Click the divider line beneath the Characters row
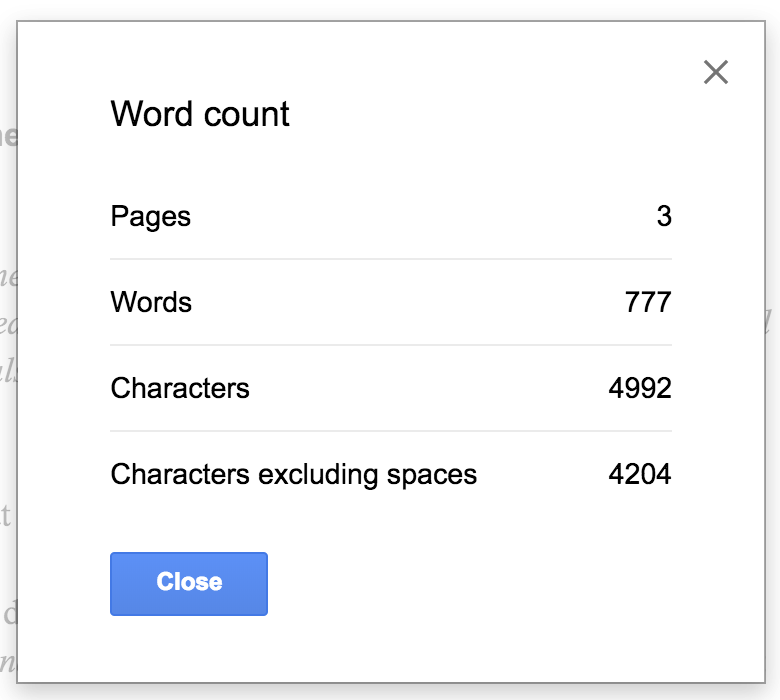The height and width of the screenshot is (700, 780). pyautogui.click(x=390, y=431)
